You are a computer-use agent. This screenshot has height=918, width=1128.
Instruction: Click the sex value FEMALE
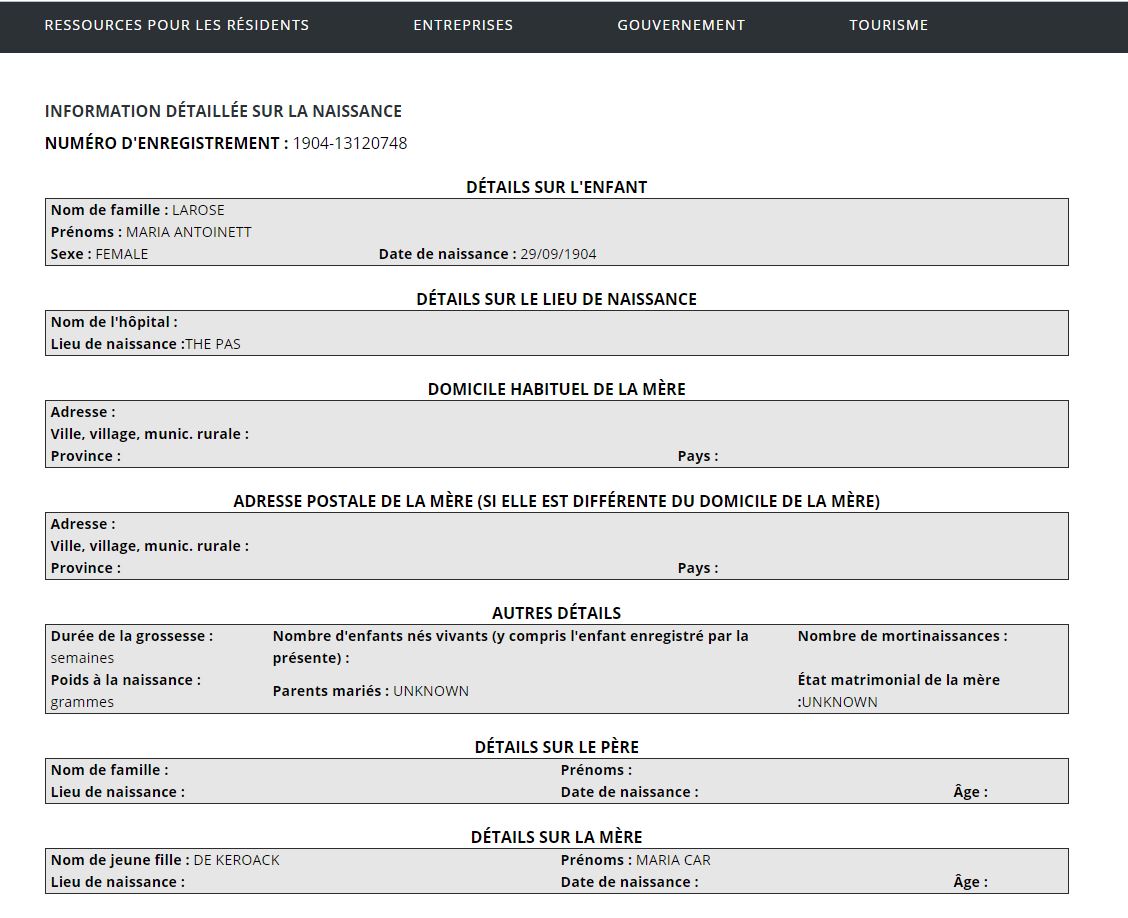[x=122, y=254]
